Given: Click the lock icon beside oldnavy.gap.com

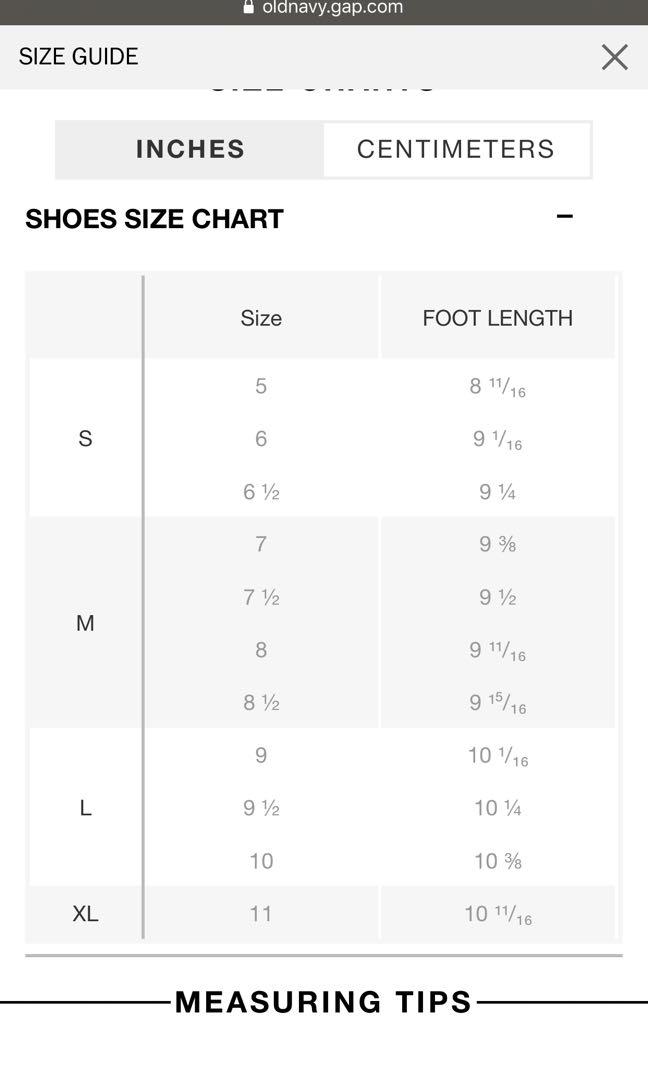Looking at the screenshot, I should tap(249, 7).
